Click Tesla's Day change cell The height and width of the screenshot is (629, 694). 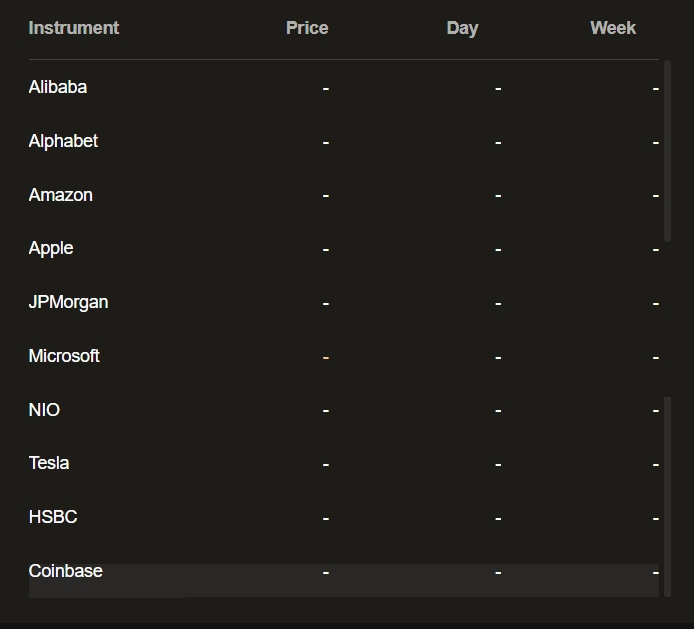click(x=498, y=464)
